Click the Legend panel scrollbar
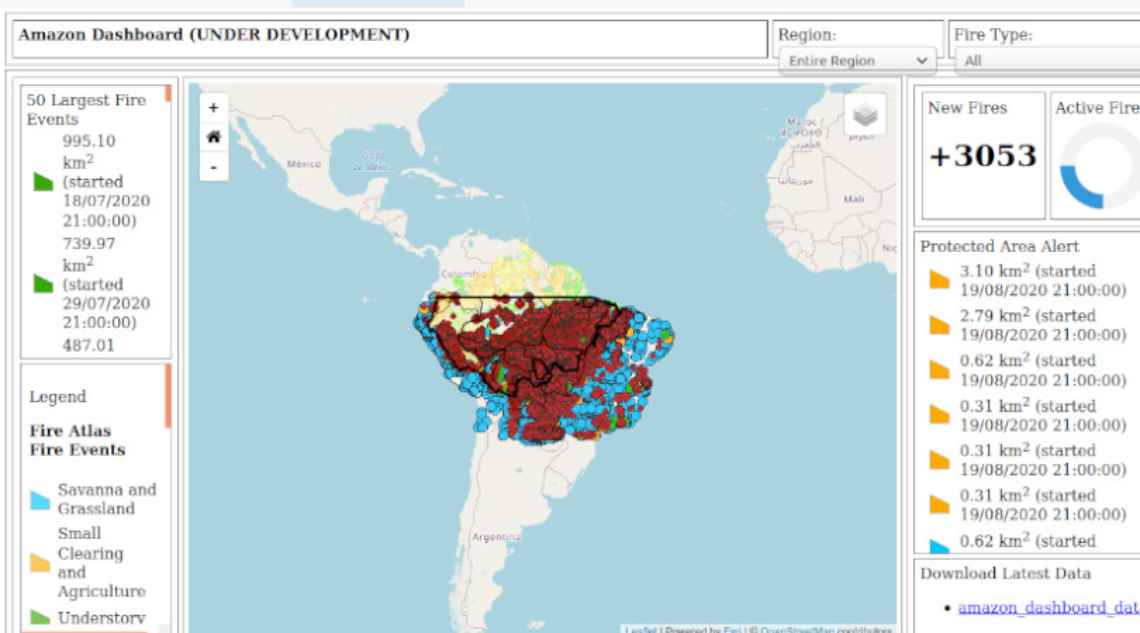This screenshot has height=633, width=1140. click(168, 396)
